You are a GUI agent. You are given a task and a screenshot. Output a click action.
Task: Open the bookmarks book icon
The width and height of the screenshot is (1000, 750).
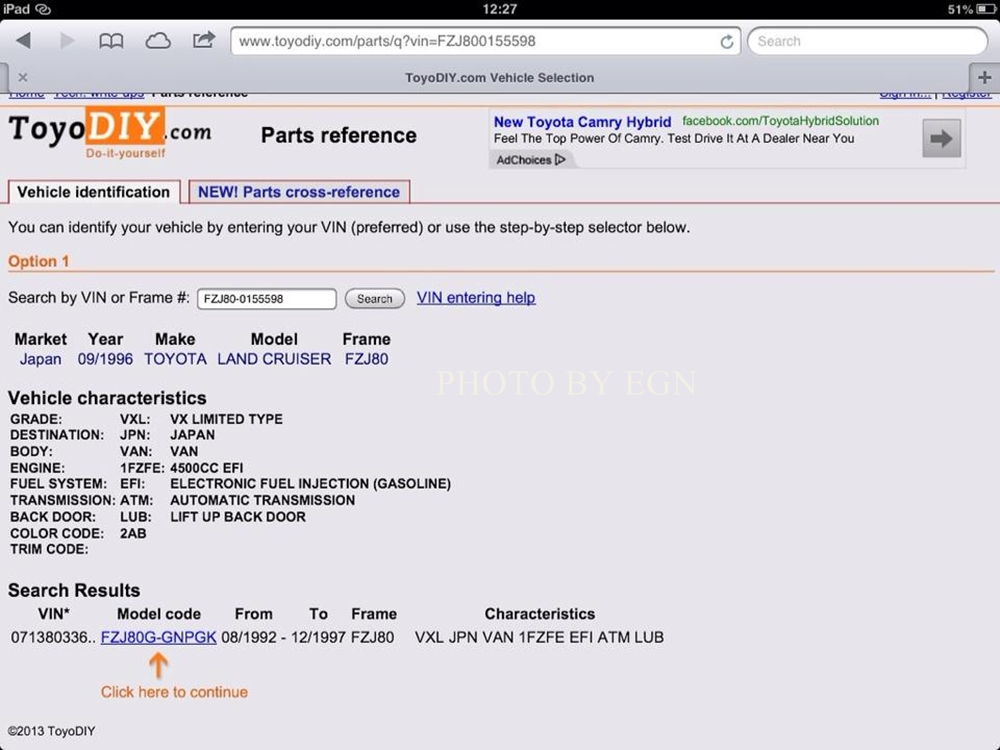(111, 41)
